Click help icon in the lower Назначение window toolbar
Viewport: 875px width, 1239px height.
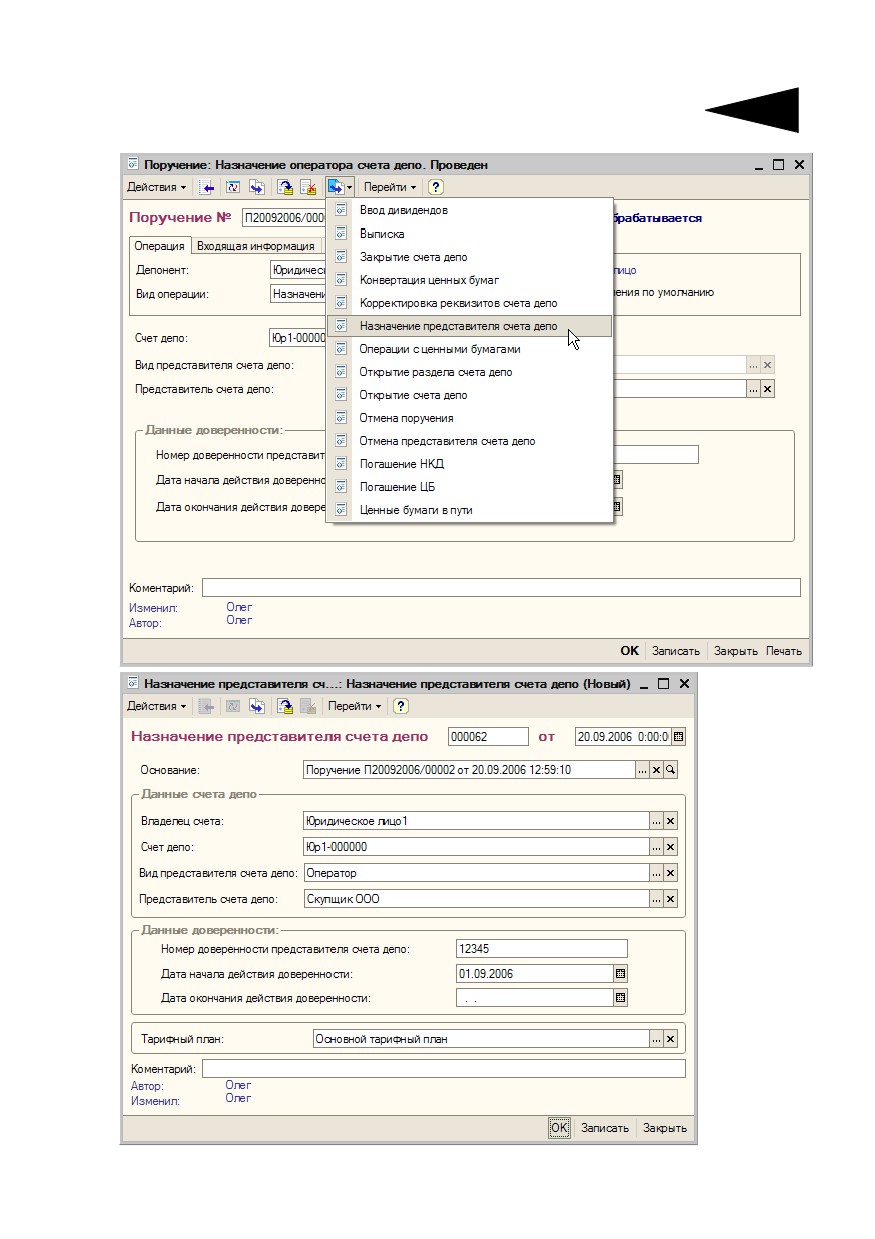coord(401,706)
